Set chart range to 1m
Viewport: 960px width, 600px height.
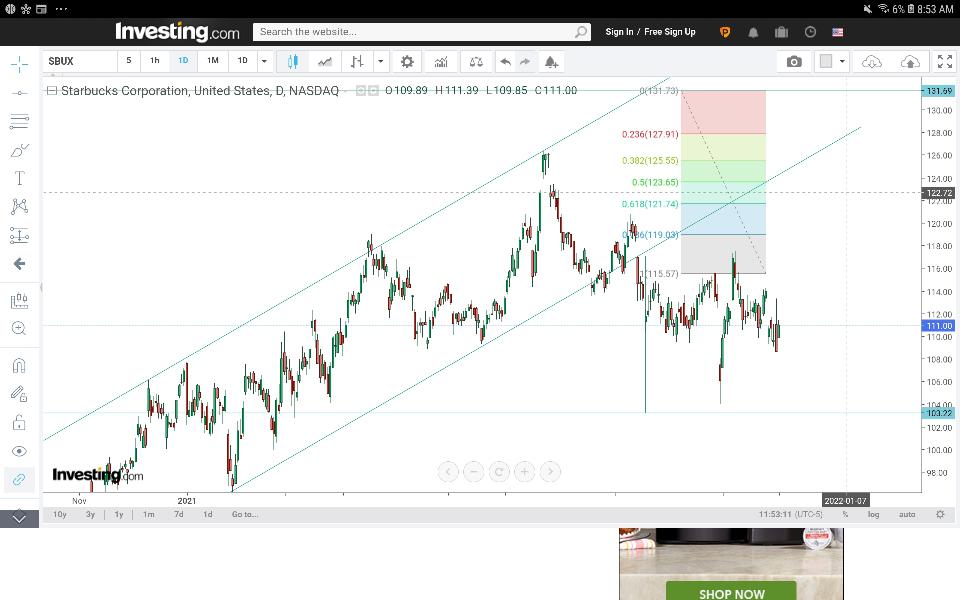[148, 514]
